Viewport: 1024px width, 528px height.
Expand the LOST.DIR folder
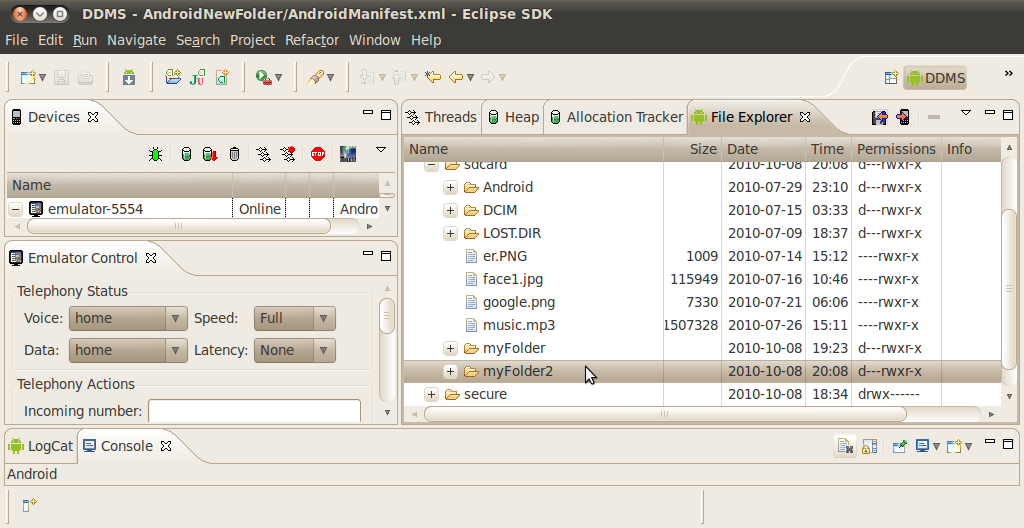[450, 233]
